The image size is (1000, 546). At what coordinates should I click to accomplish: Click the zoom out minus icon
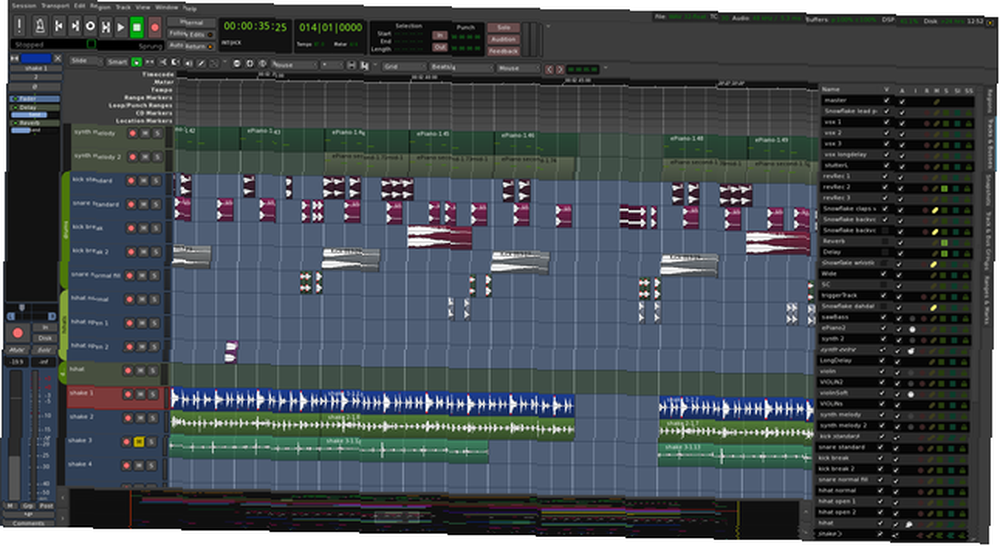point(237,64)
